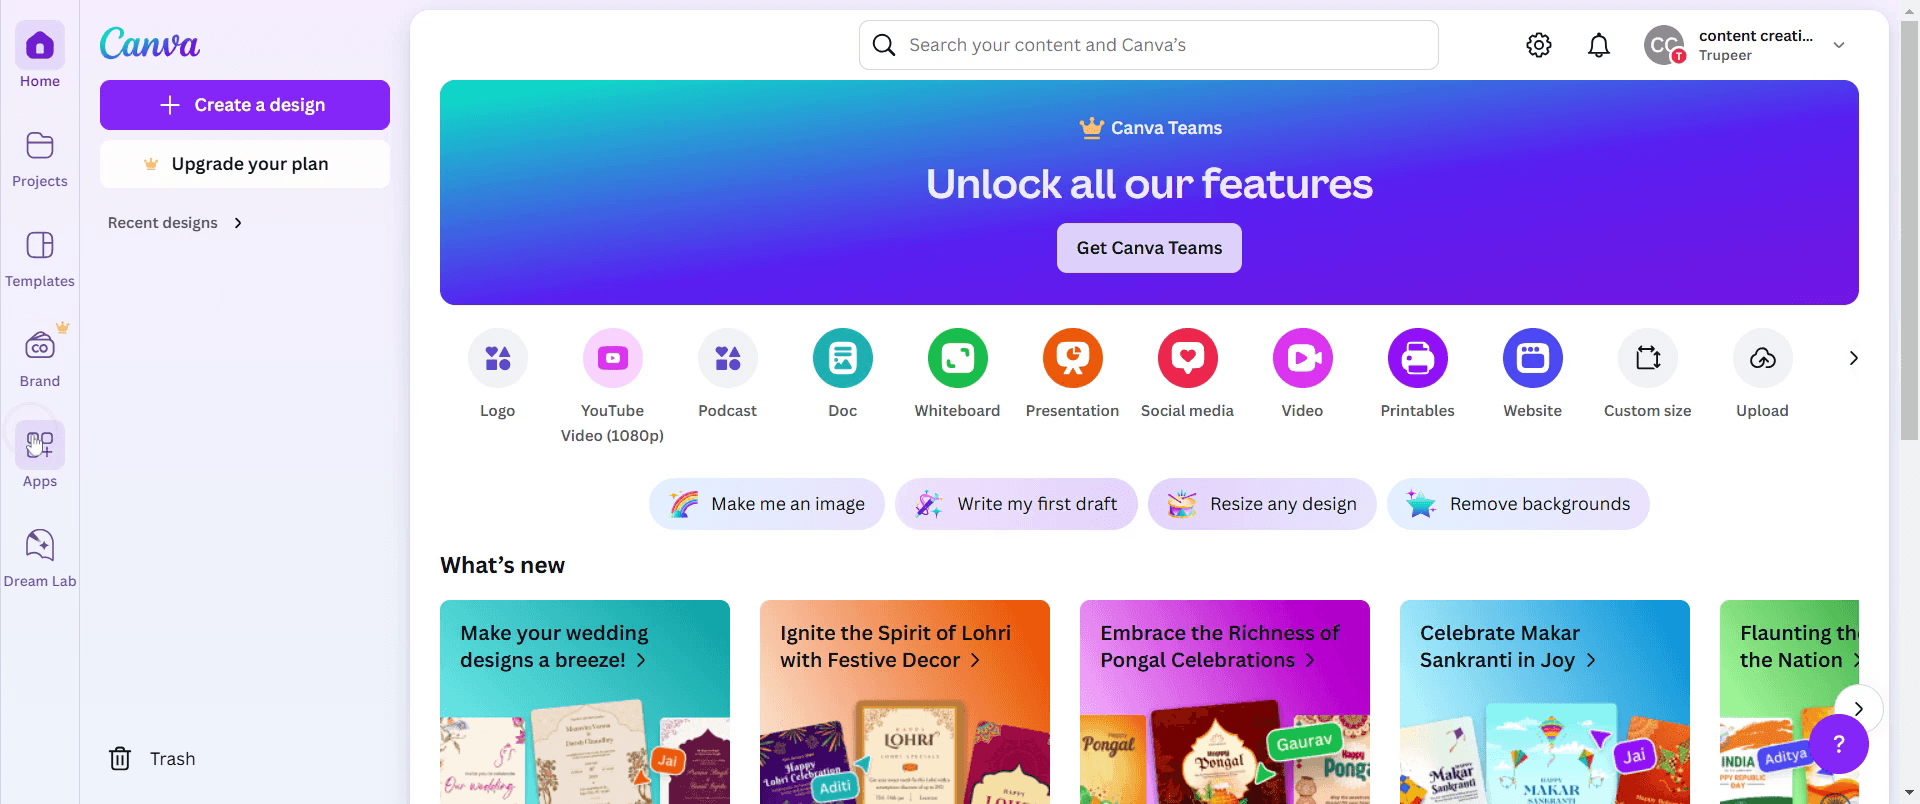
Task: Open the Trash folder
Action: 152,759
